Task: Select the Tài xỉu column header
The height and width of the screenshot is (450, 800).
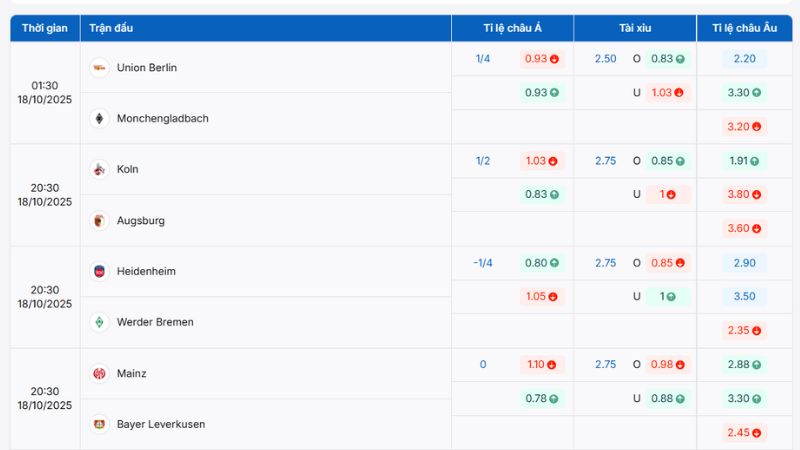Action: (x=635, y=28)
